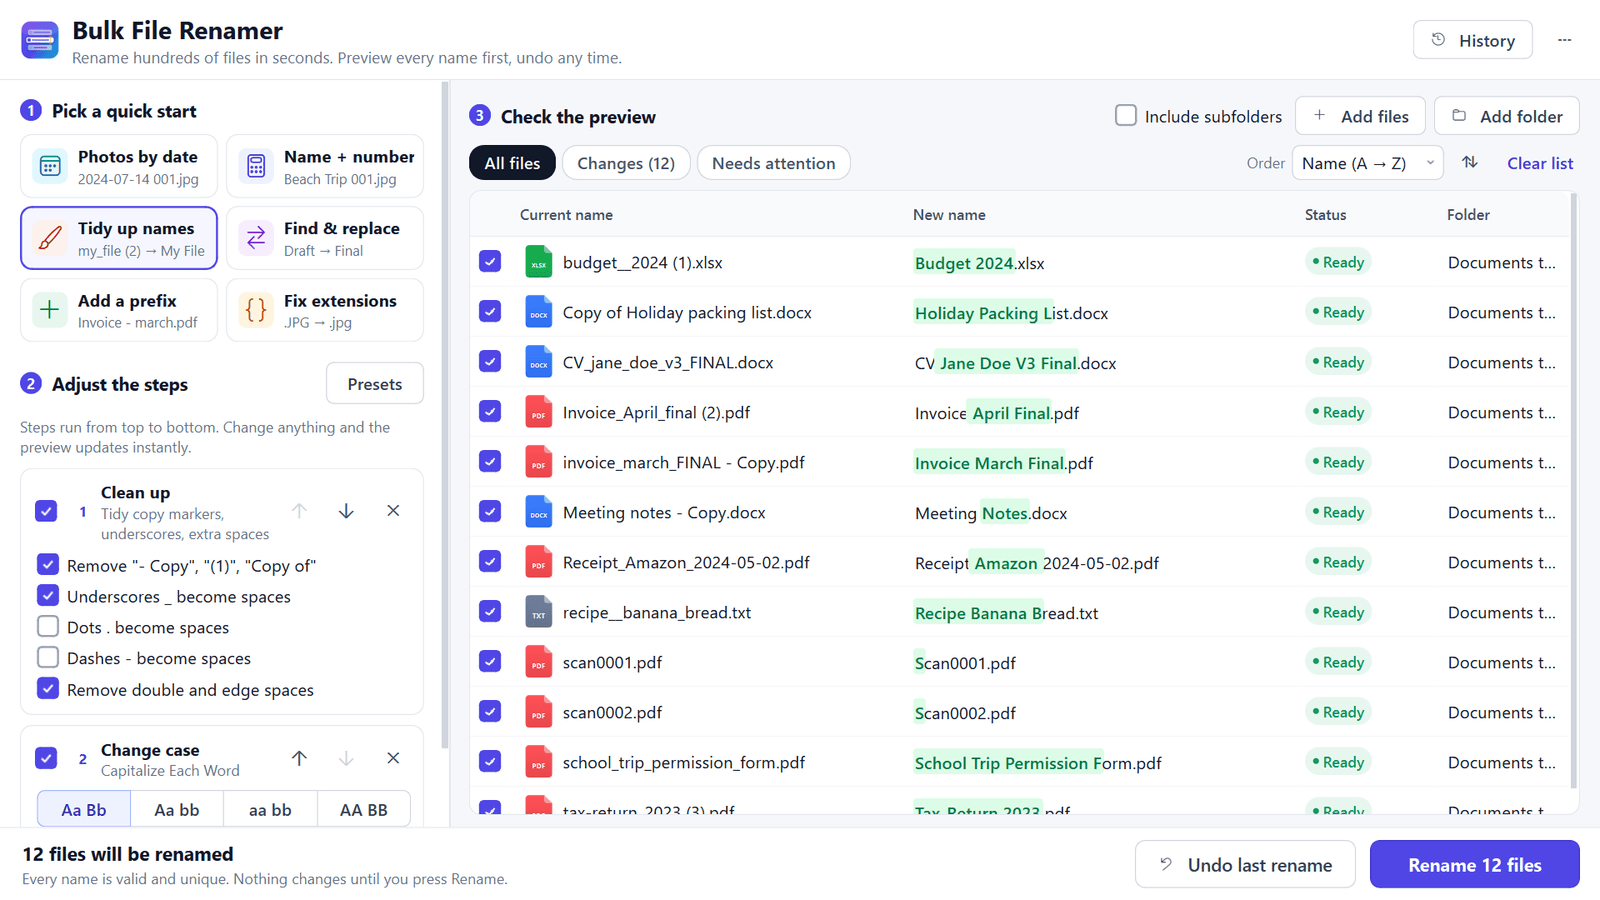Click the CV_jane_doe docx file icon
Screen dimensions: 1600x900
coord(539,362)
